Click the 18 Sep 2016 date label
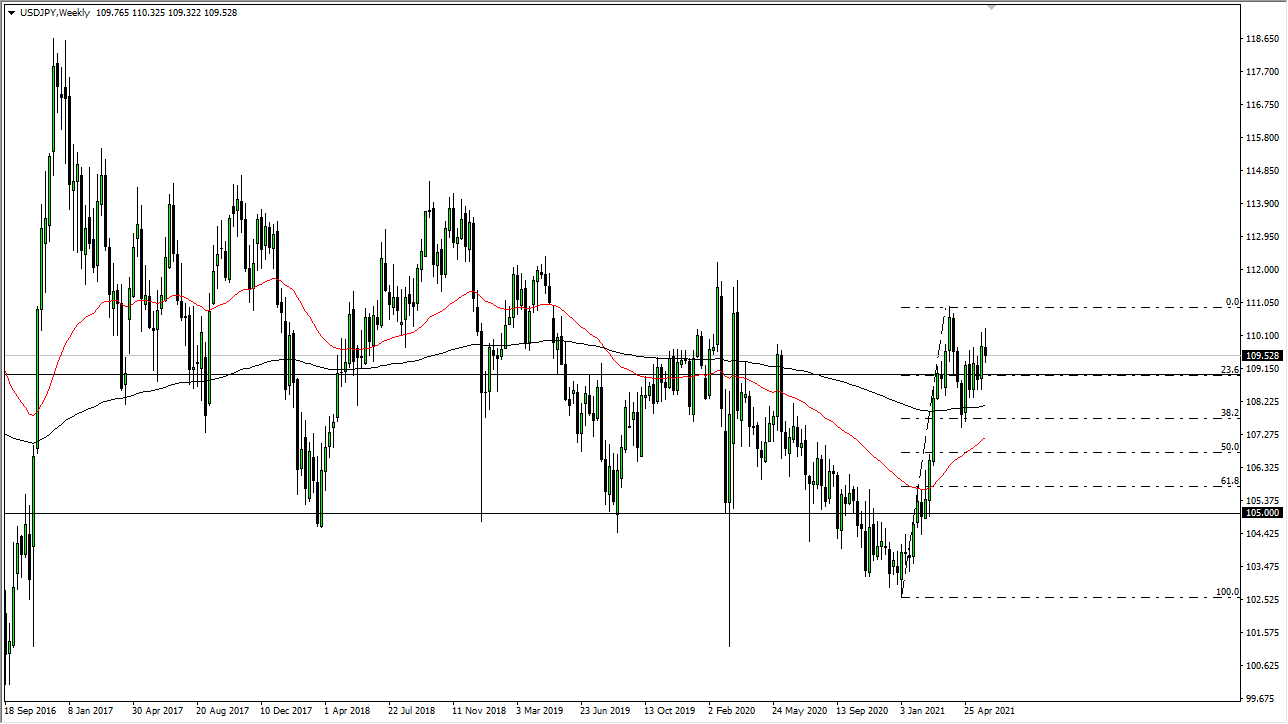The width and height of the screenshot is (1288, 724). click(x=31, y=710)
